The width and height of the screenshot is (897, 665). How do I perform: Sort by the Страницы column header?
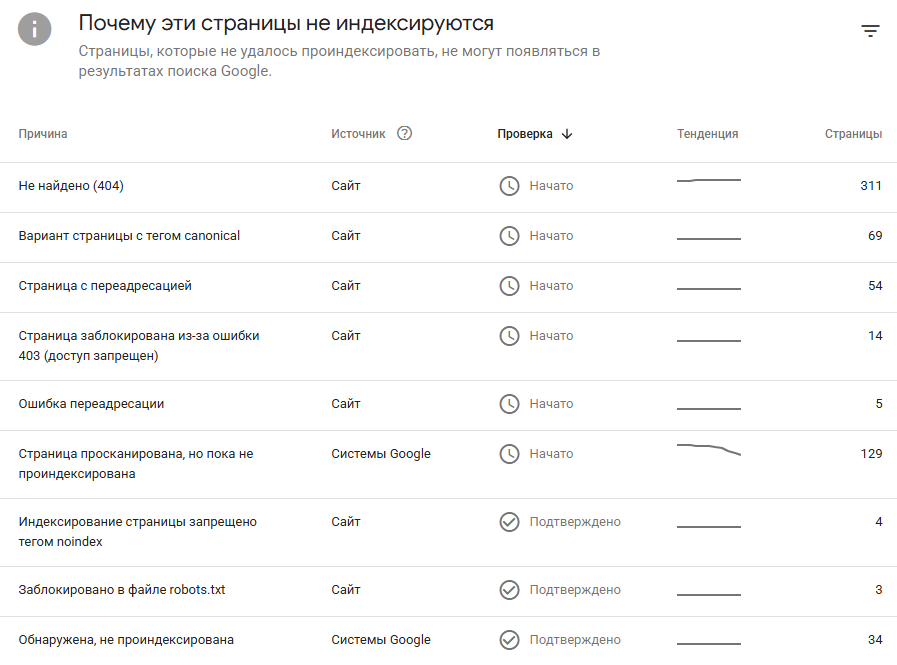click(853, 134)
